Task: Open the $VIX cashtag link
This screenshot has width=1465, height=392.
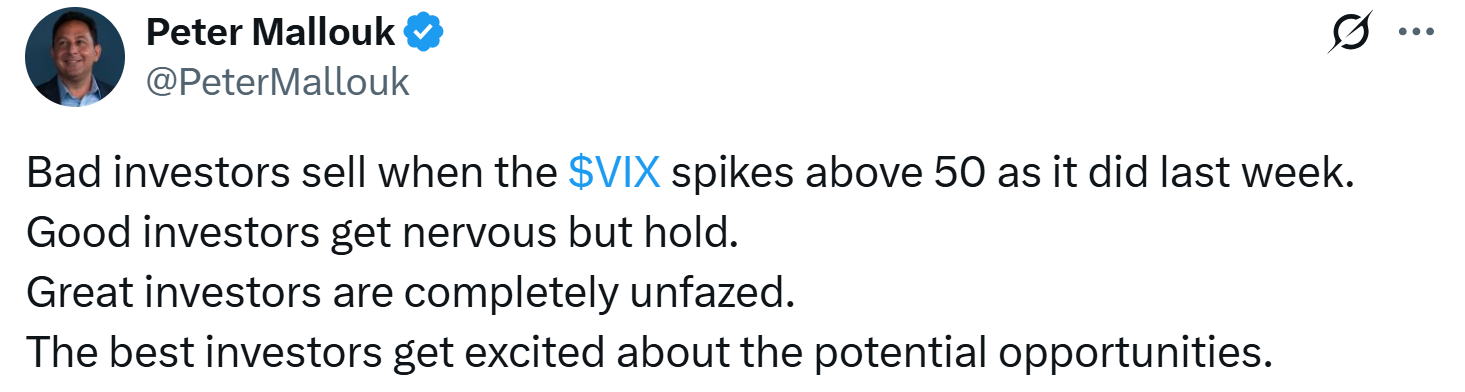Action: [x=614, y=175]
